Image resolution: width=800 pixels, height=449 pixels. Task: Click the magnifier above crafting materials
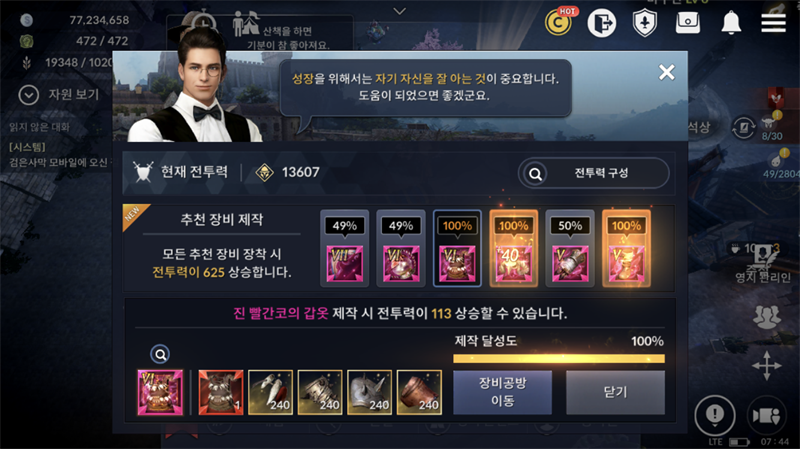(x=160, y=354)
